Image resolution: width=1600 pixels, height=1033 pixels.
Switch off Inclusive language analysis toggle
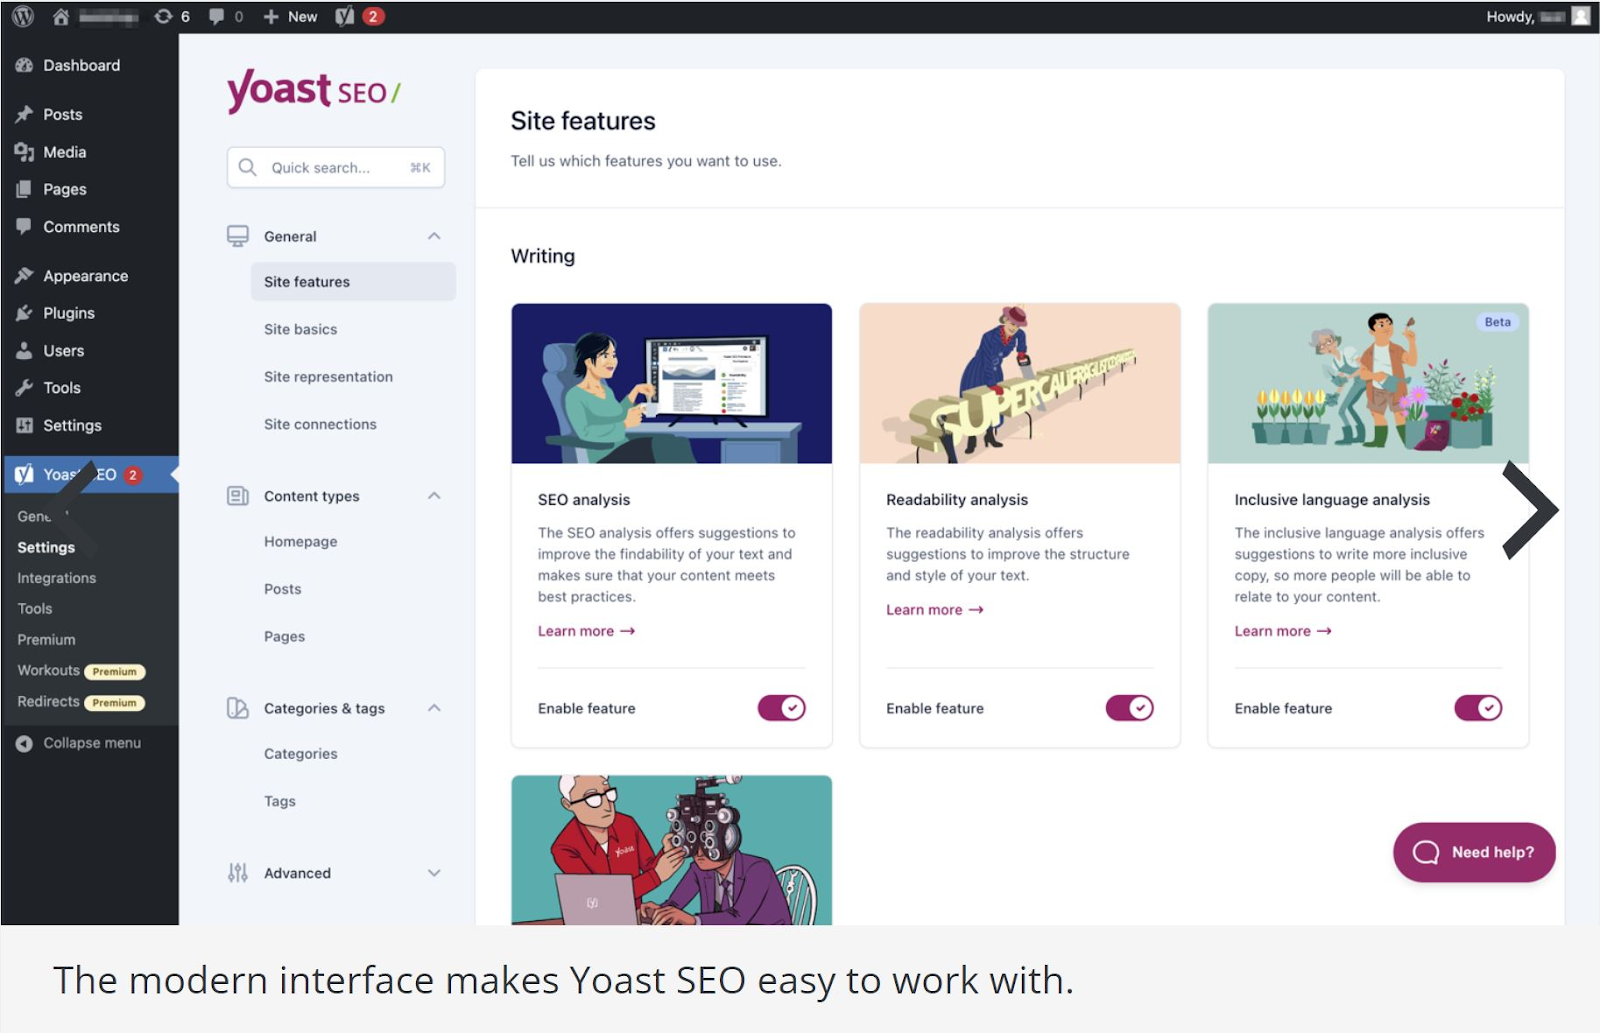coord(1478,708)
